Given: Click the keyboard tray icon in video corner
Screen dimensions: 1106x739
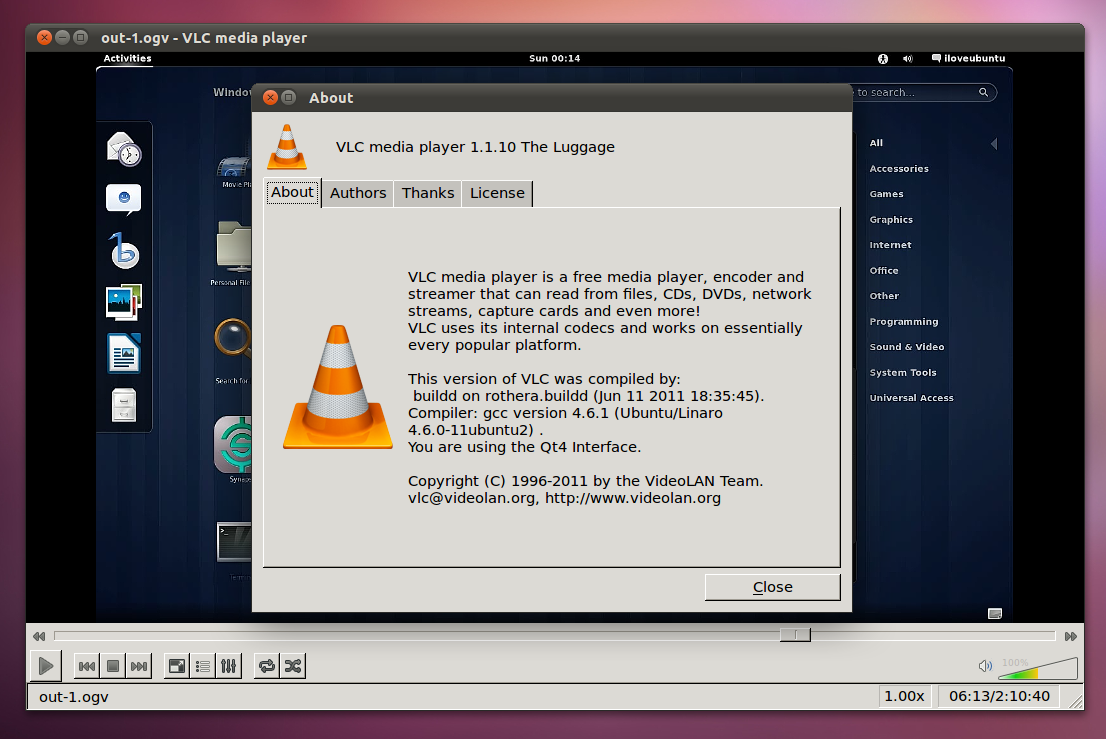Looking at the screenshot, I should click(995, 613).
